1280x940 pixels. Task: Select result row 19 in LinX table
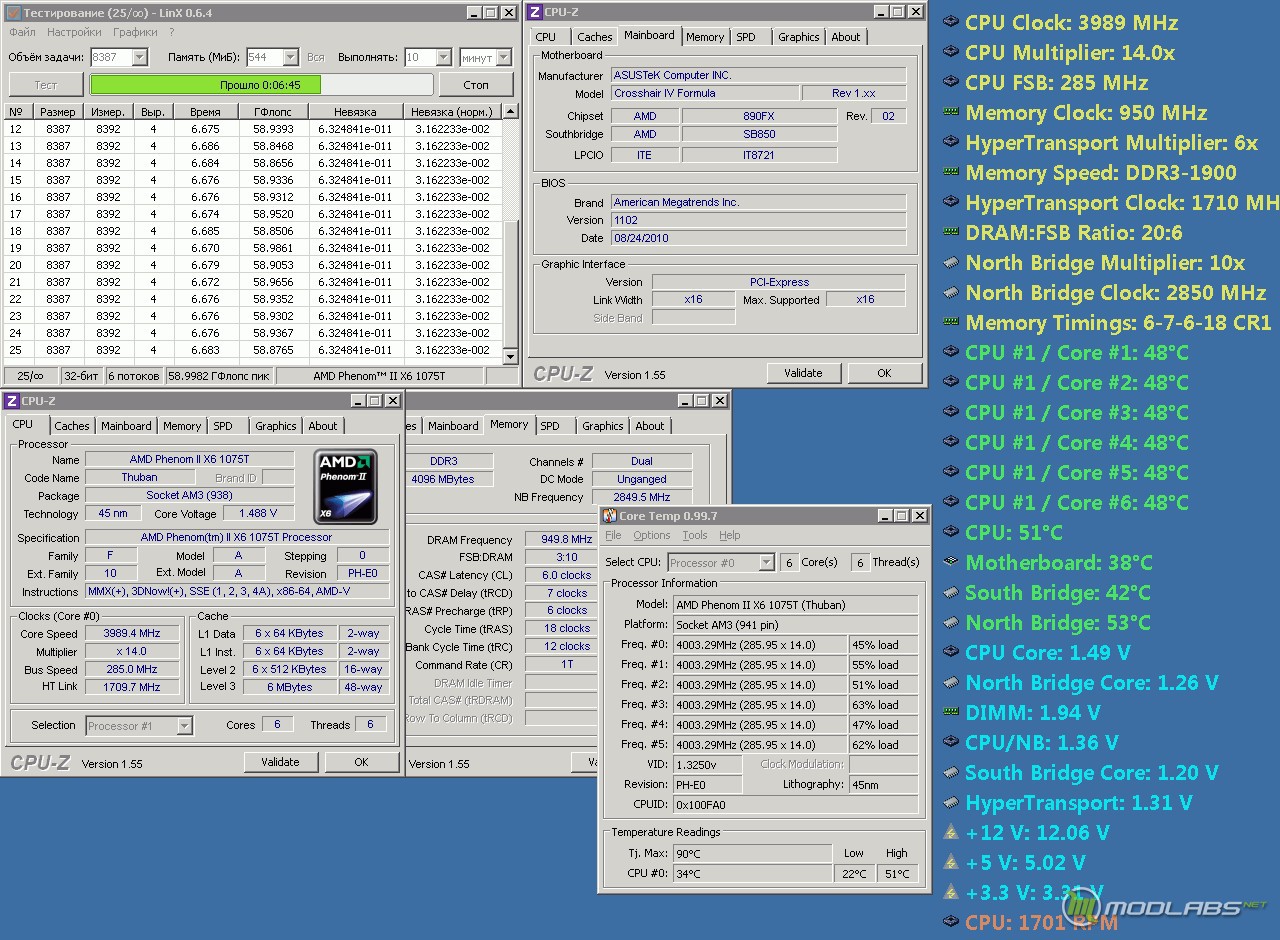point(253,248)
